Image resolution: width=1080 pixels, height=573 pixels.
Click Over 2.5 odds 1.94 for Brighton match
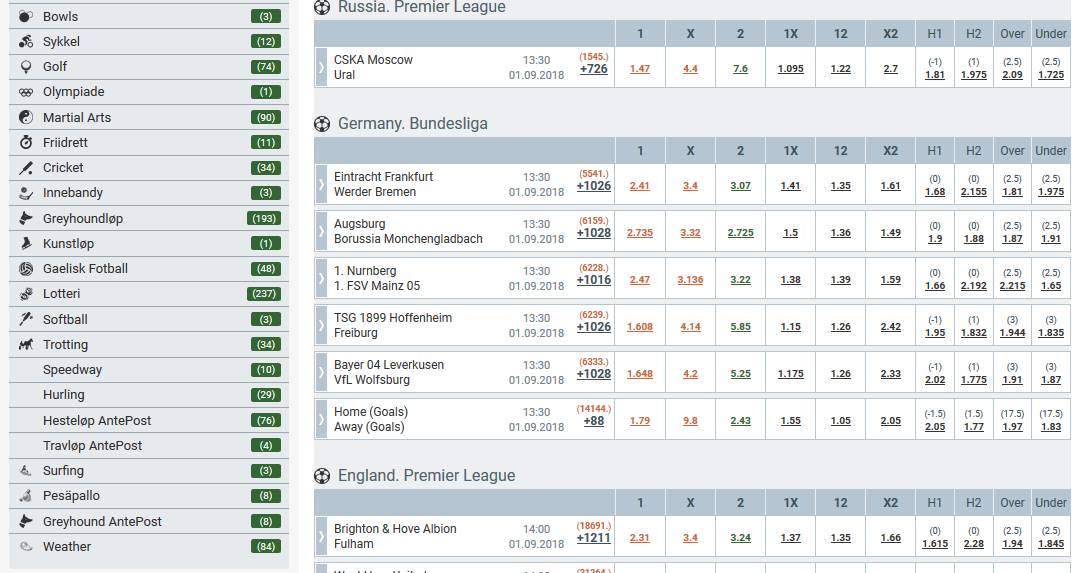1012,543
